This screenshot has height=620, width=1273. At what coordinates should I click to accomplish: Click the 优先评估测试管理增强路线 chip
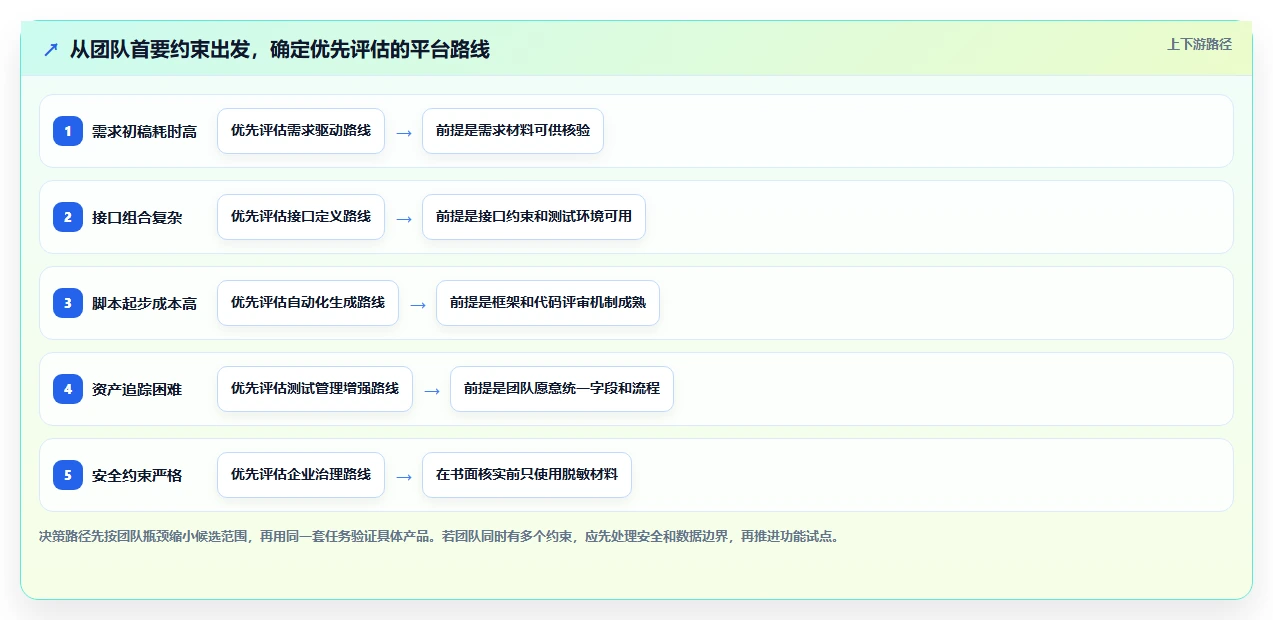point(315,389)
